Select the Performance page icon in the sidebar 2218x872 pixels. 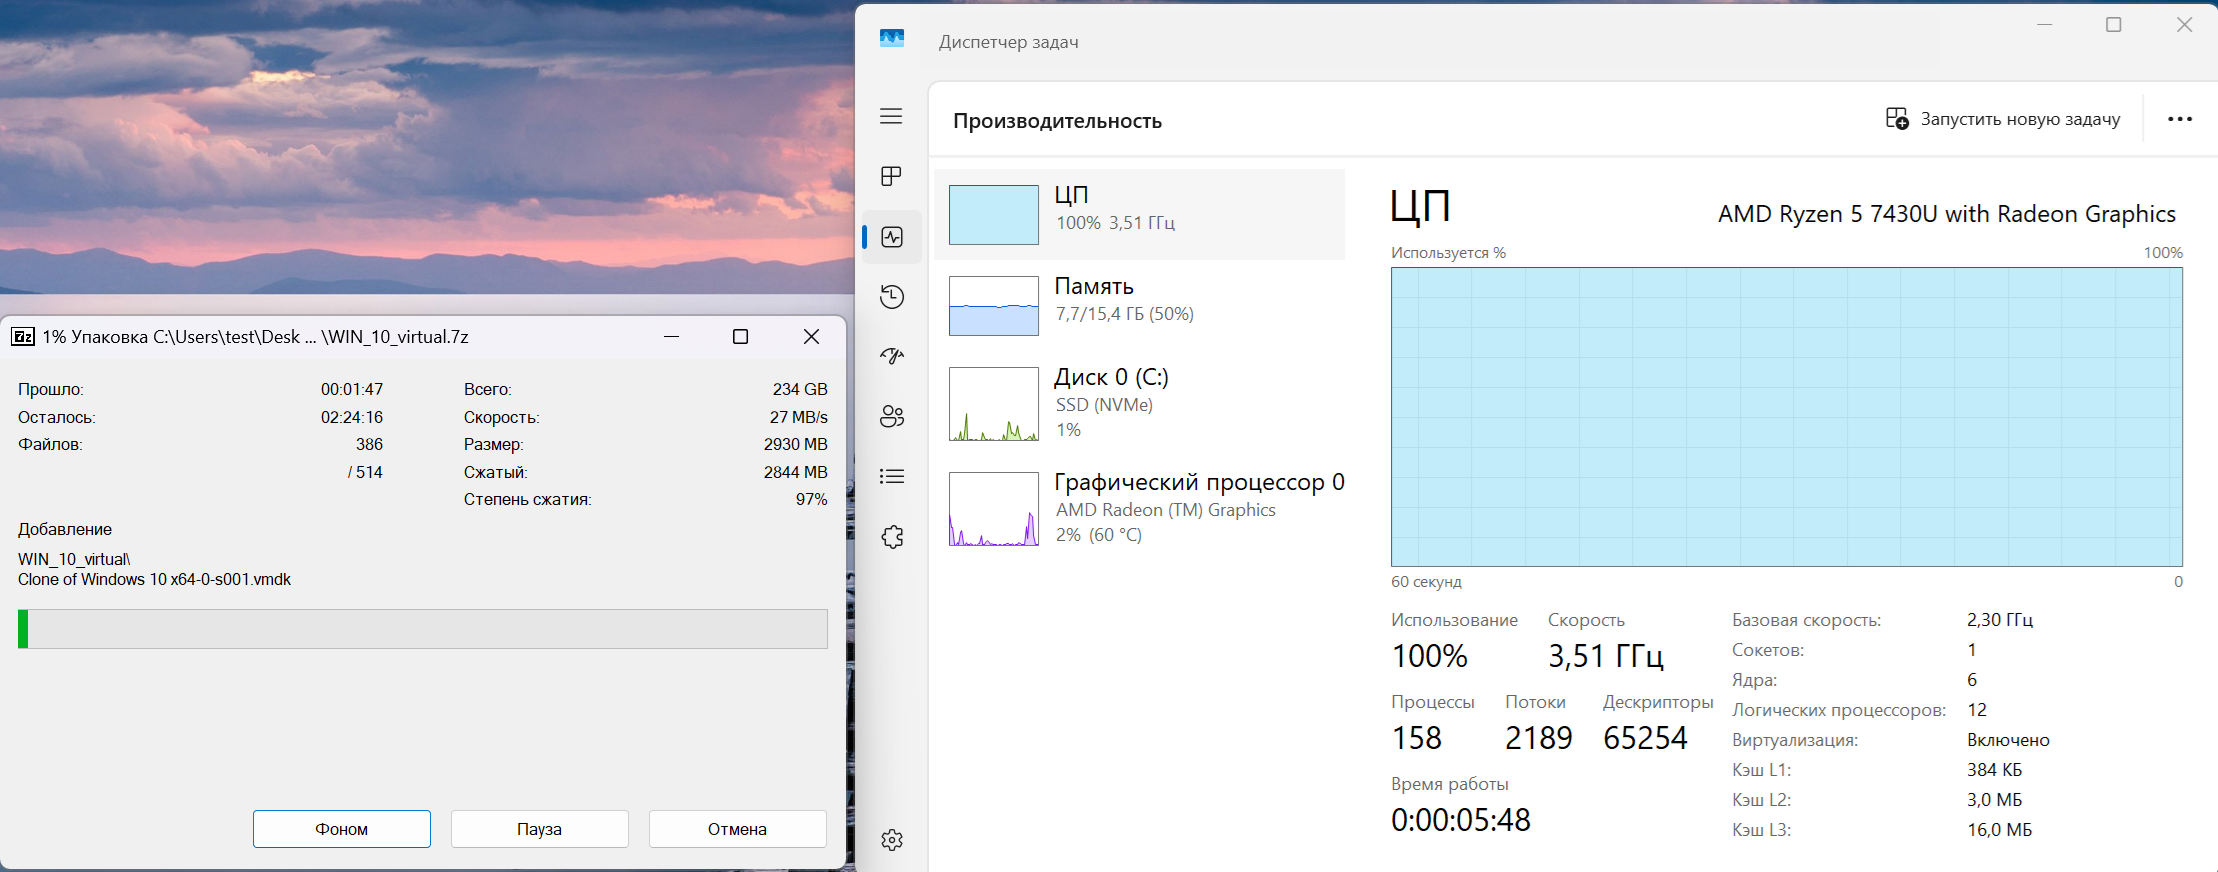coord(892,237)
